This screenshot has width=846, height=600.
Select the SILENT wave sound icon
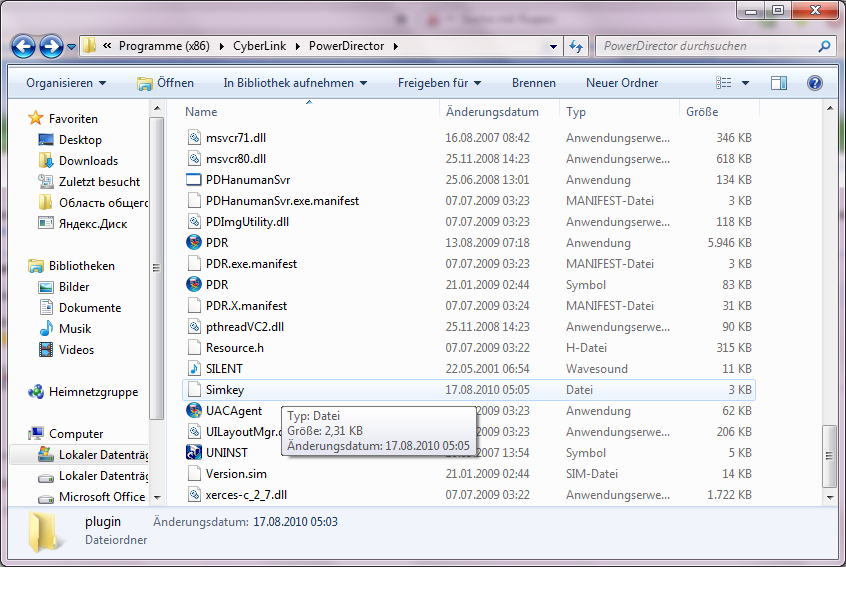(194, 369)
